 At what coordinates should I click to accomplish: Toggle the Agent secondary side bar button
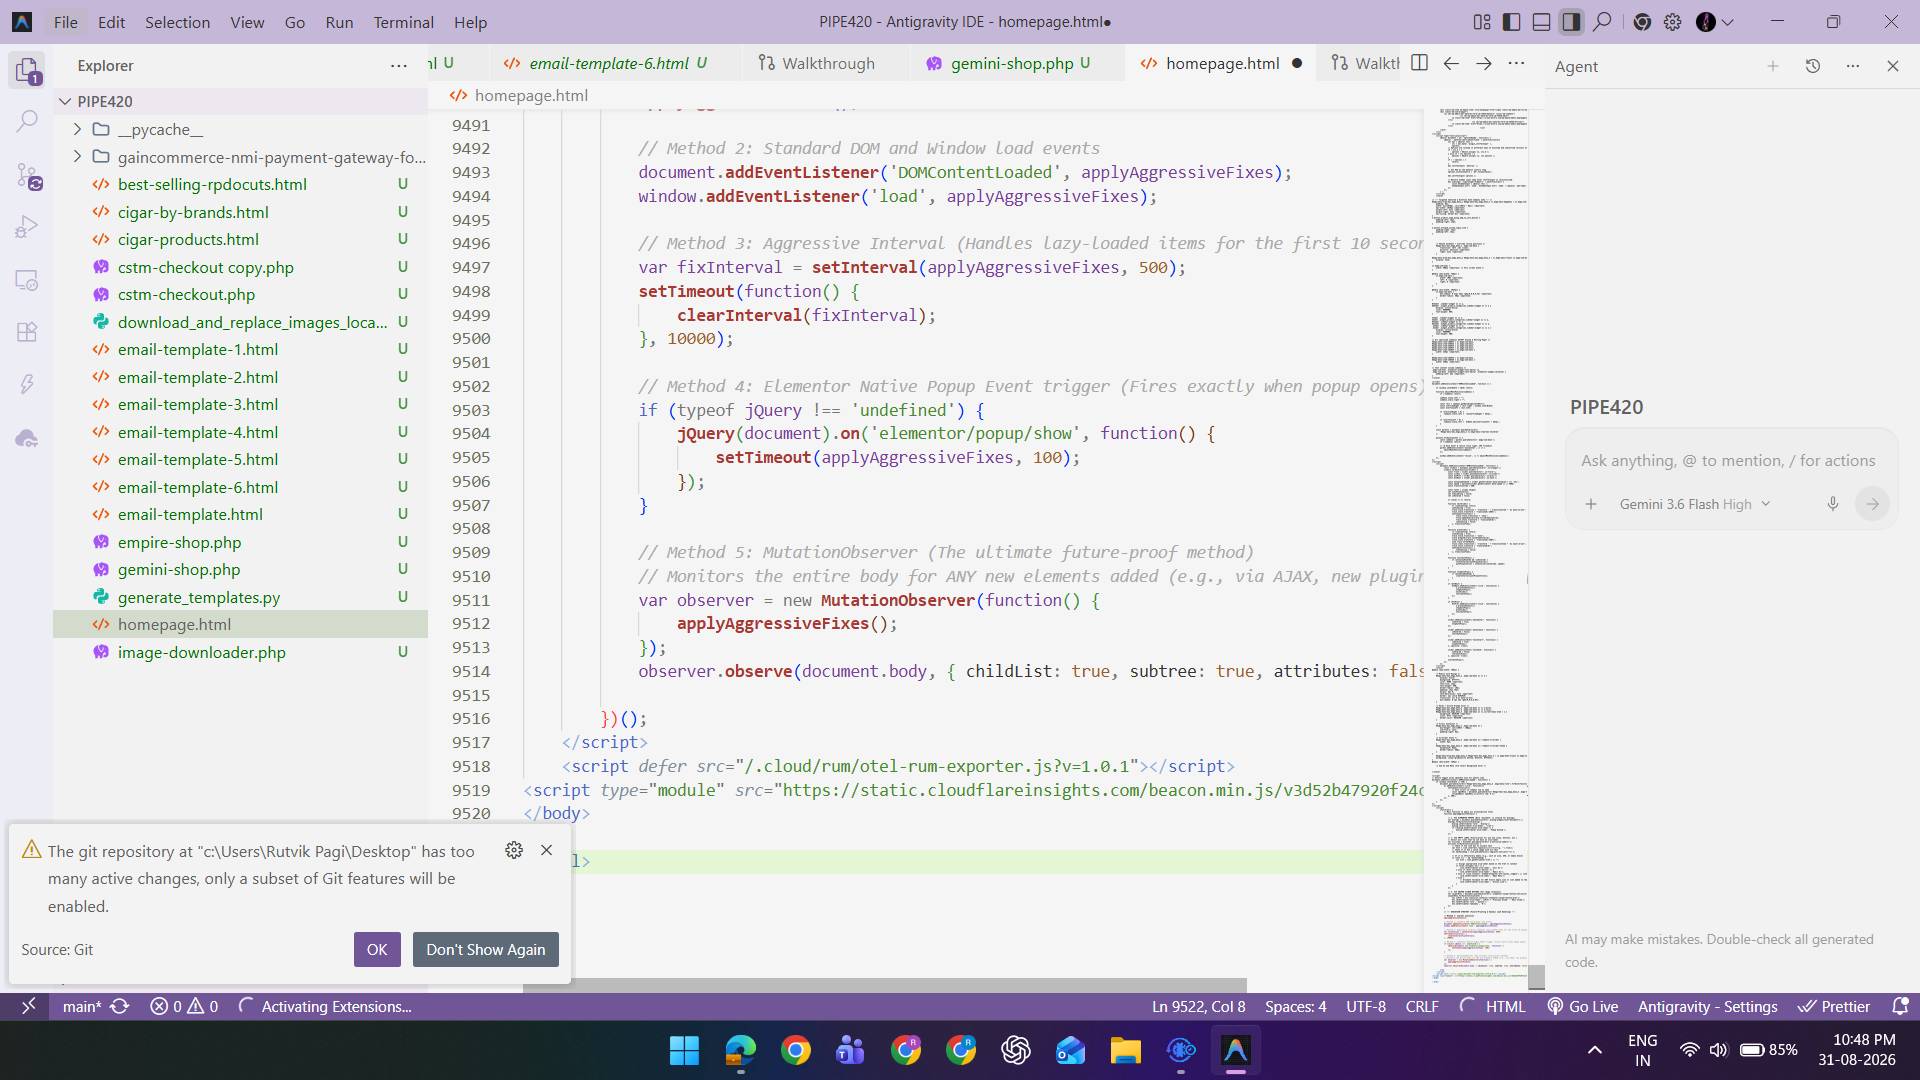point(1571,22)
